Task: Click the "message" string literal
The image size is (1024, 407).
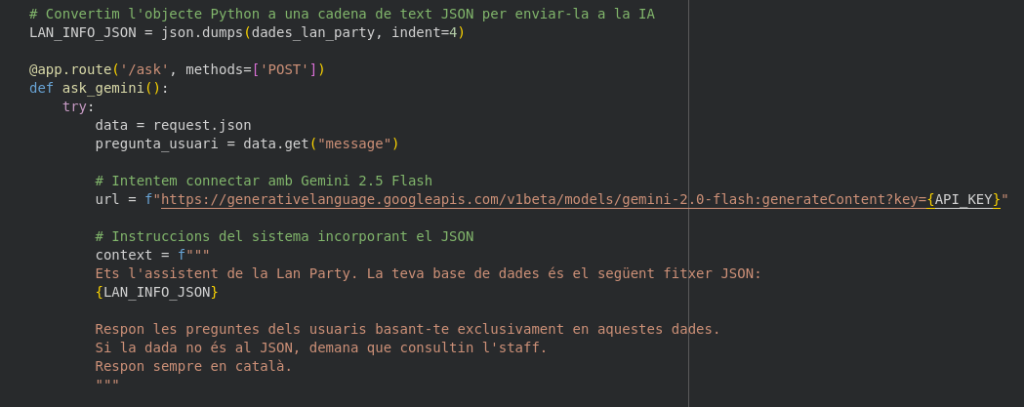Action: click(x=354, y=144)
